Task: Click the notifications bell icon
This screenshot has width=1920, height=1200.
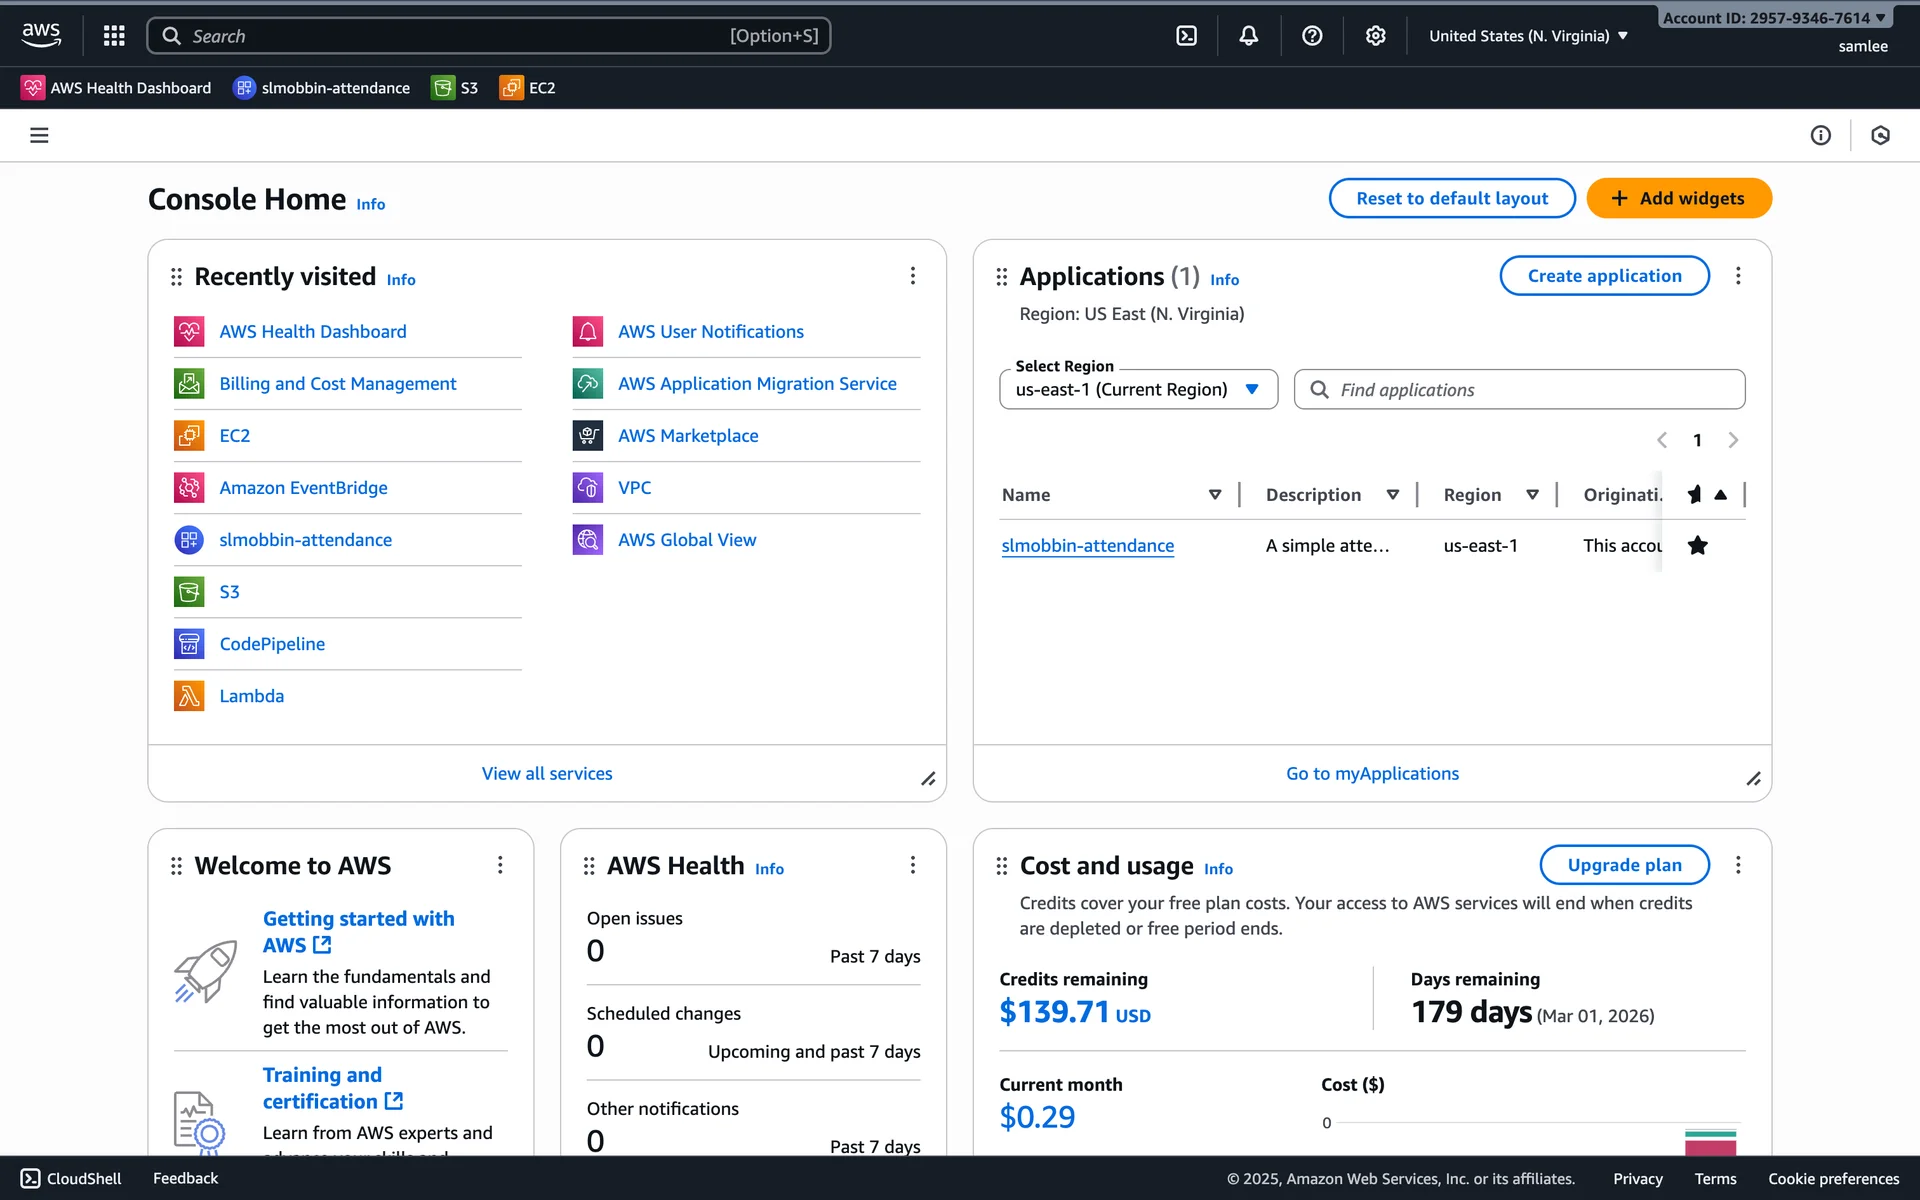Action: coord(1248,36)
